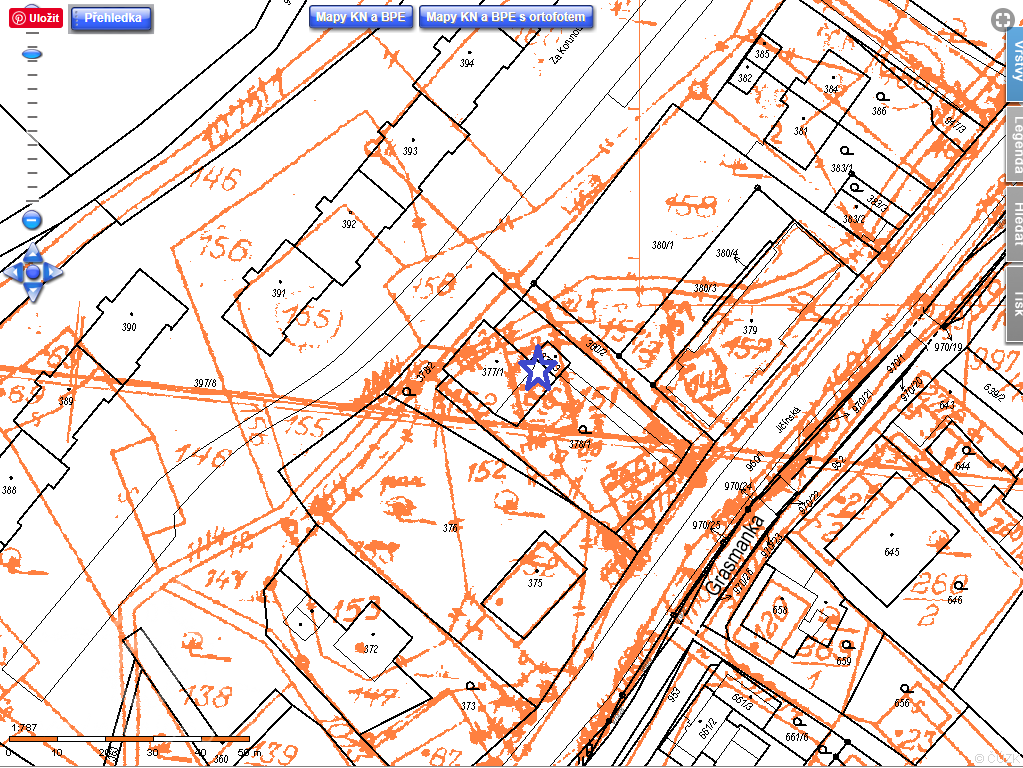Switch to Mapy KN a BPE
This screenshot has width=1023, height=768.
coord(361,17)
